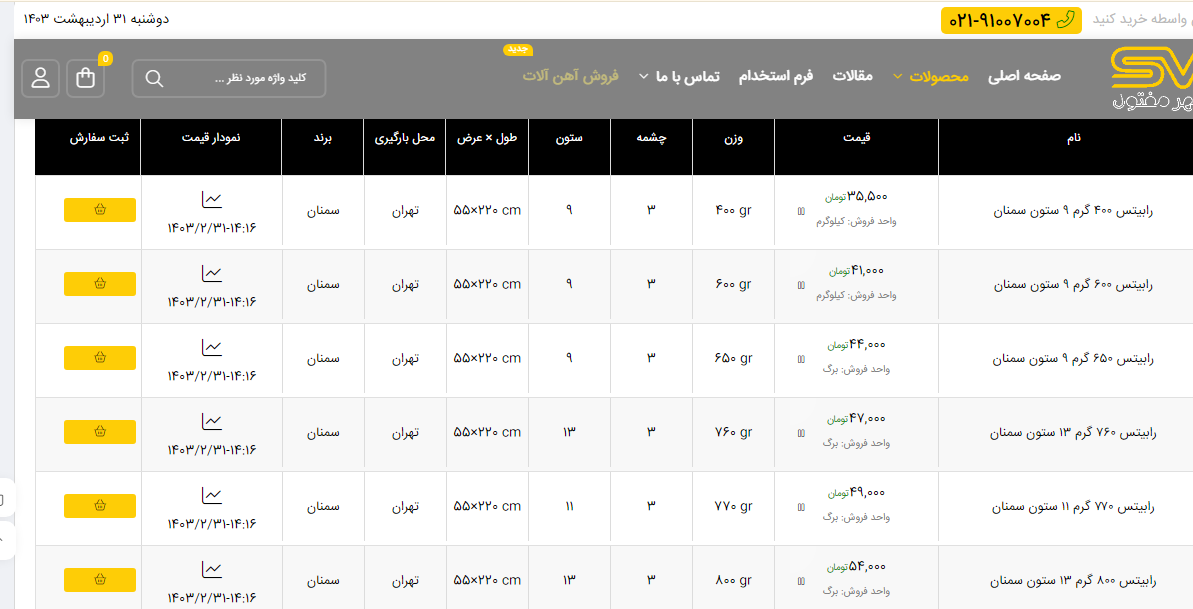Click the phone number ۰۲۱-۹۱۰۰۷۰۰۴ button
This screenshot has width=1193, height=609.
click(x=1011, y=20)
